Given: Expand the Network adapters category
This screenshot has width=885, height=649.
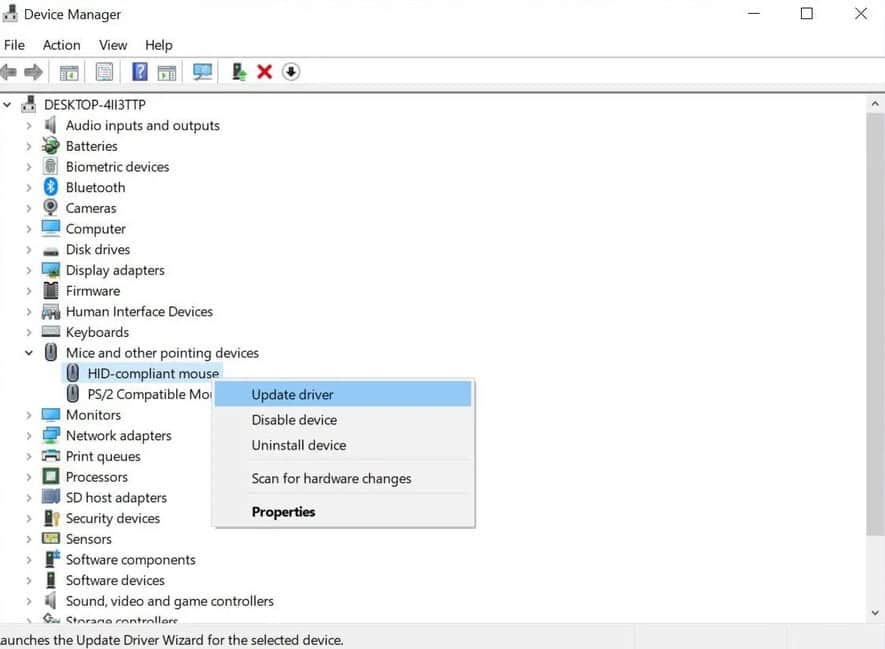Looking at the screenshot, I should point(28,435).
